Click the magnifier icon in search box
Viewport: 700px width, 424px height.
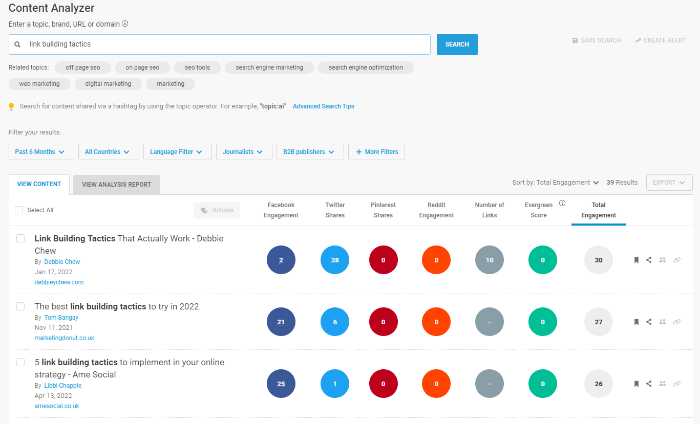(x=18, y=45)
